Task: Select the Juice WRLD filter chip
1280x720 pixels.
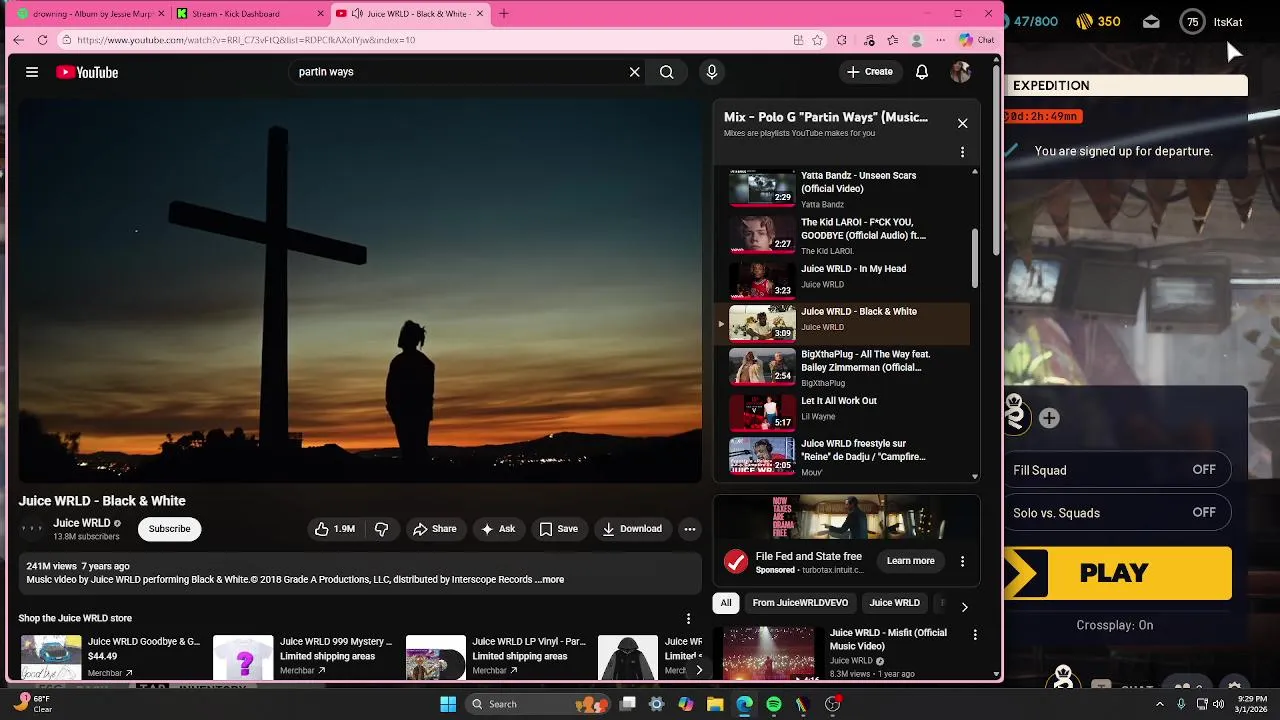Action: pyautogui.click(x=894, y=603)
